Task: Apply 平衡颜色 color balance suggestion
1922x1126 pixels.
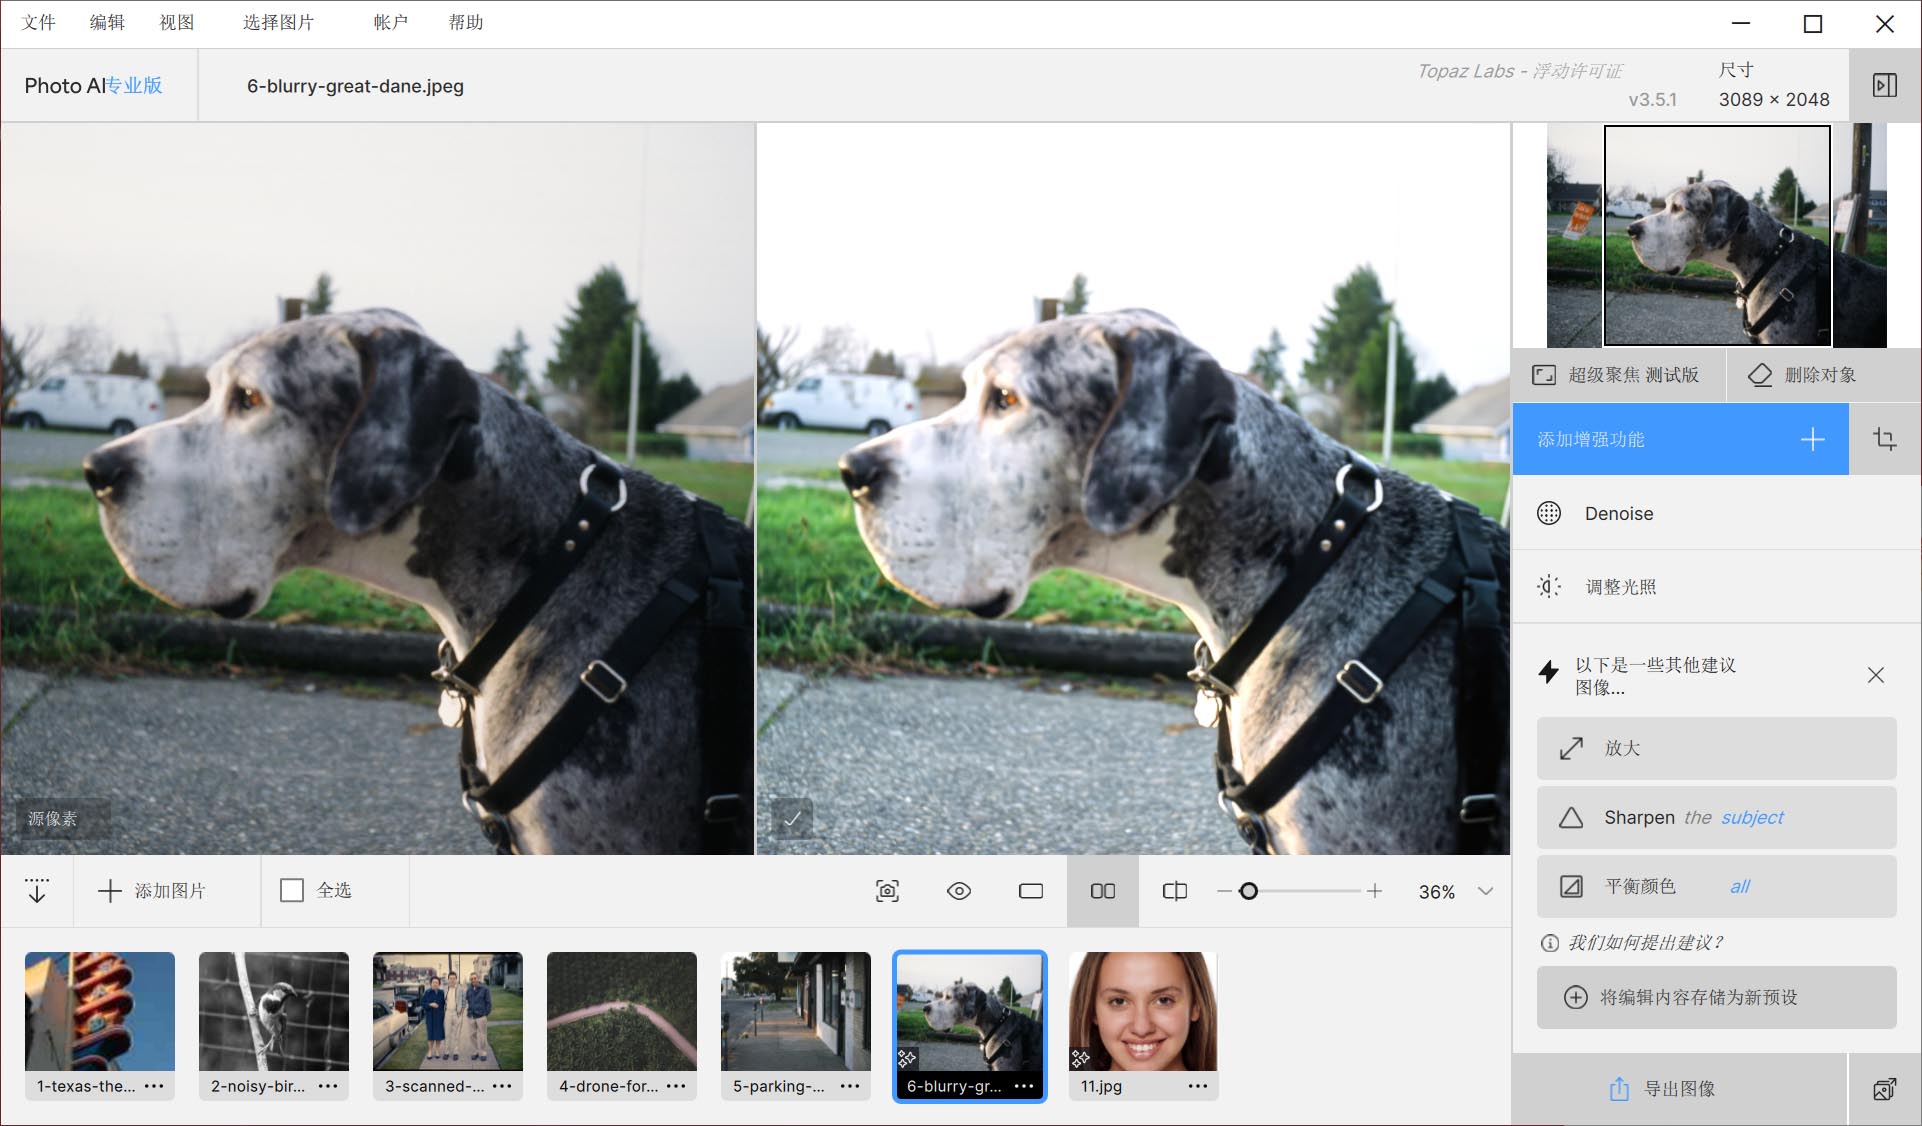Action: click(x=1716, y=886)
